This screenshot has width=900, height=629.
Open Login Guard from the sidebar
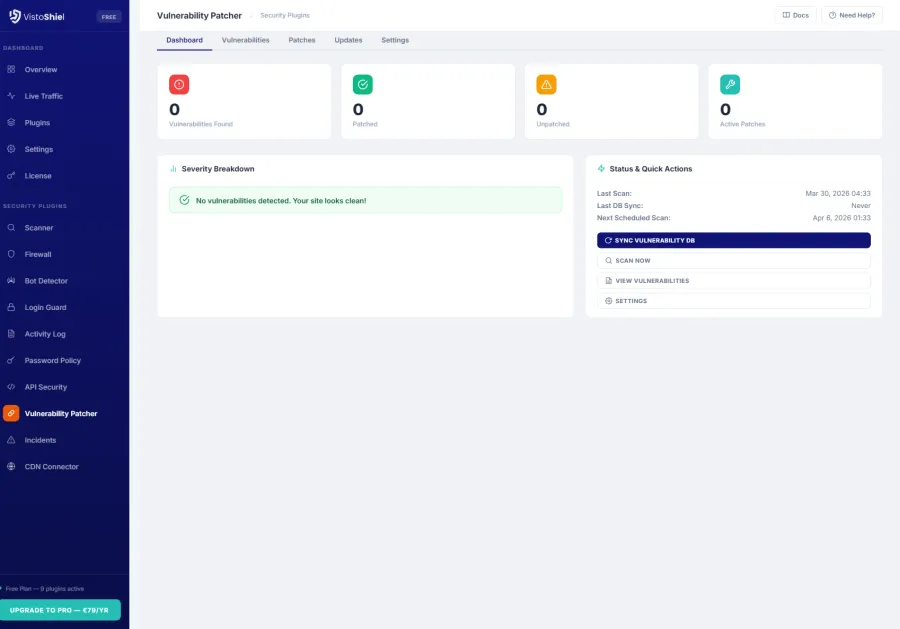pyautogui.click(x=46, y=307)
